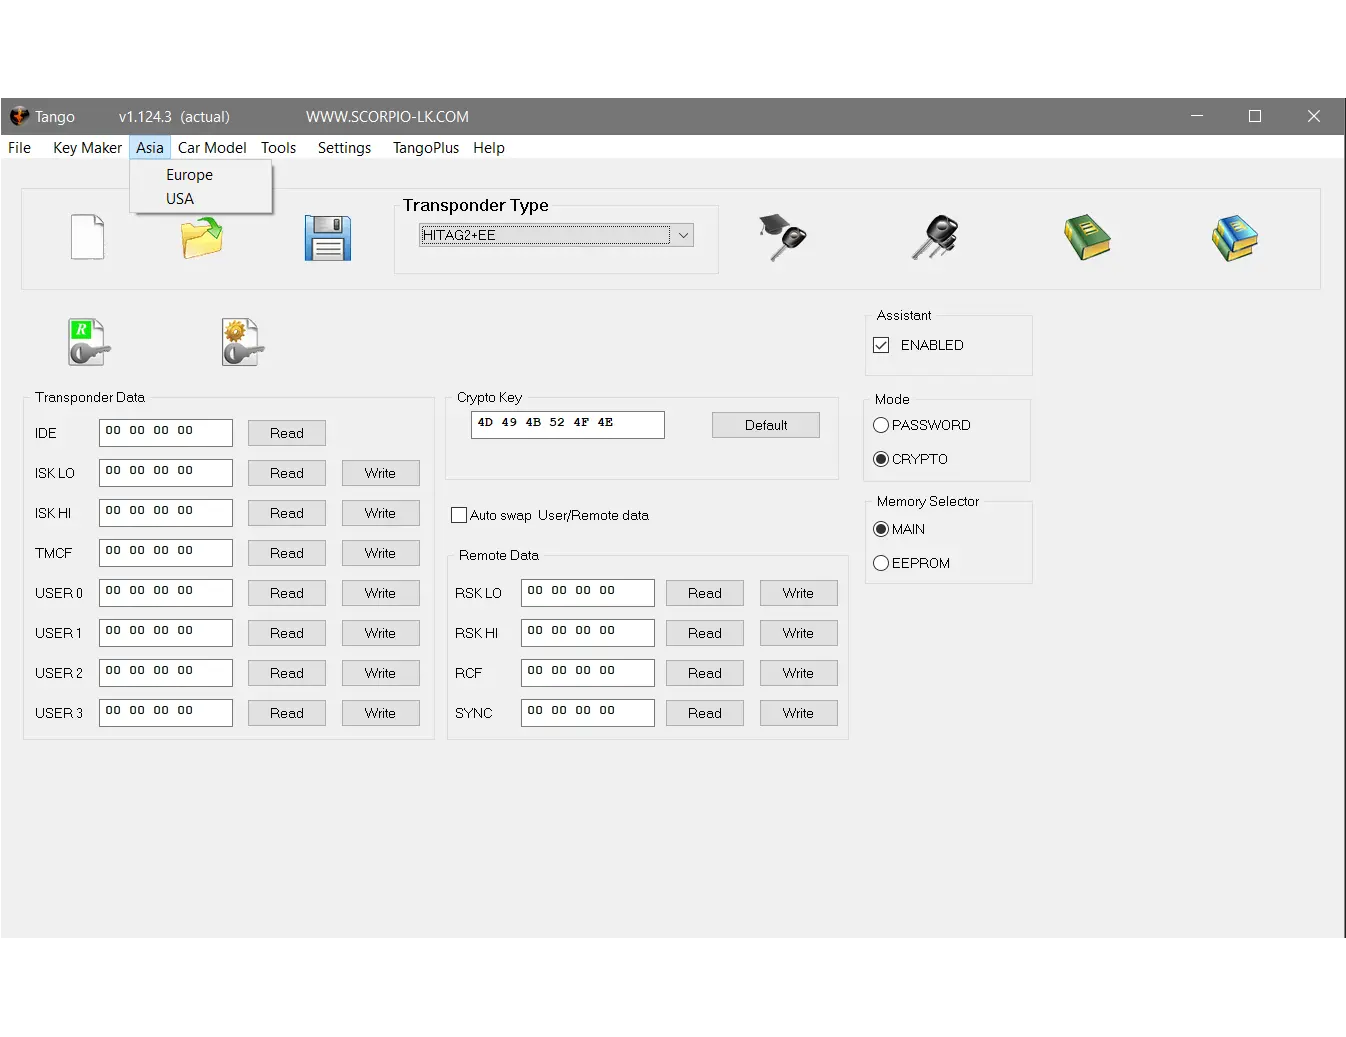Screen dimensions: 1346x1037
Task: Open the Car Model menu
Action: coord(212,148)
